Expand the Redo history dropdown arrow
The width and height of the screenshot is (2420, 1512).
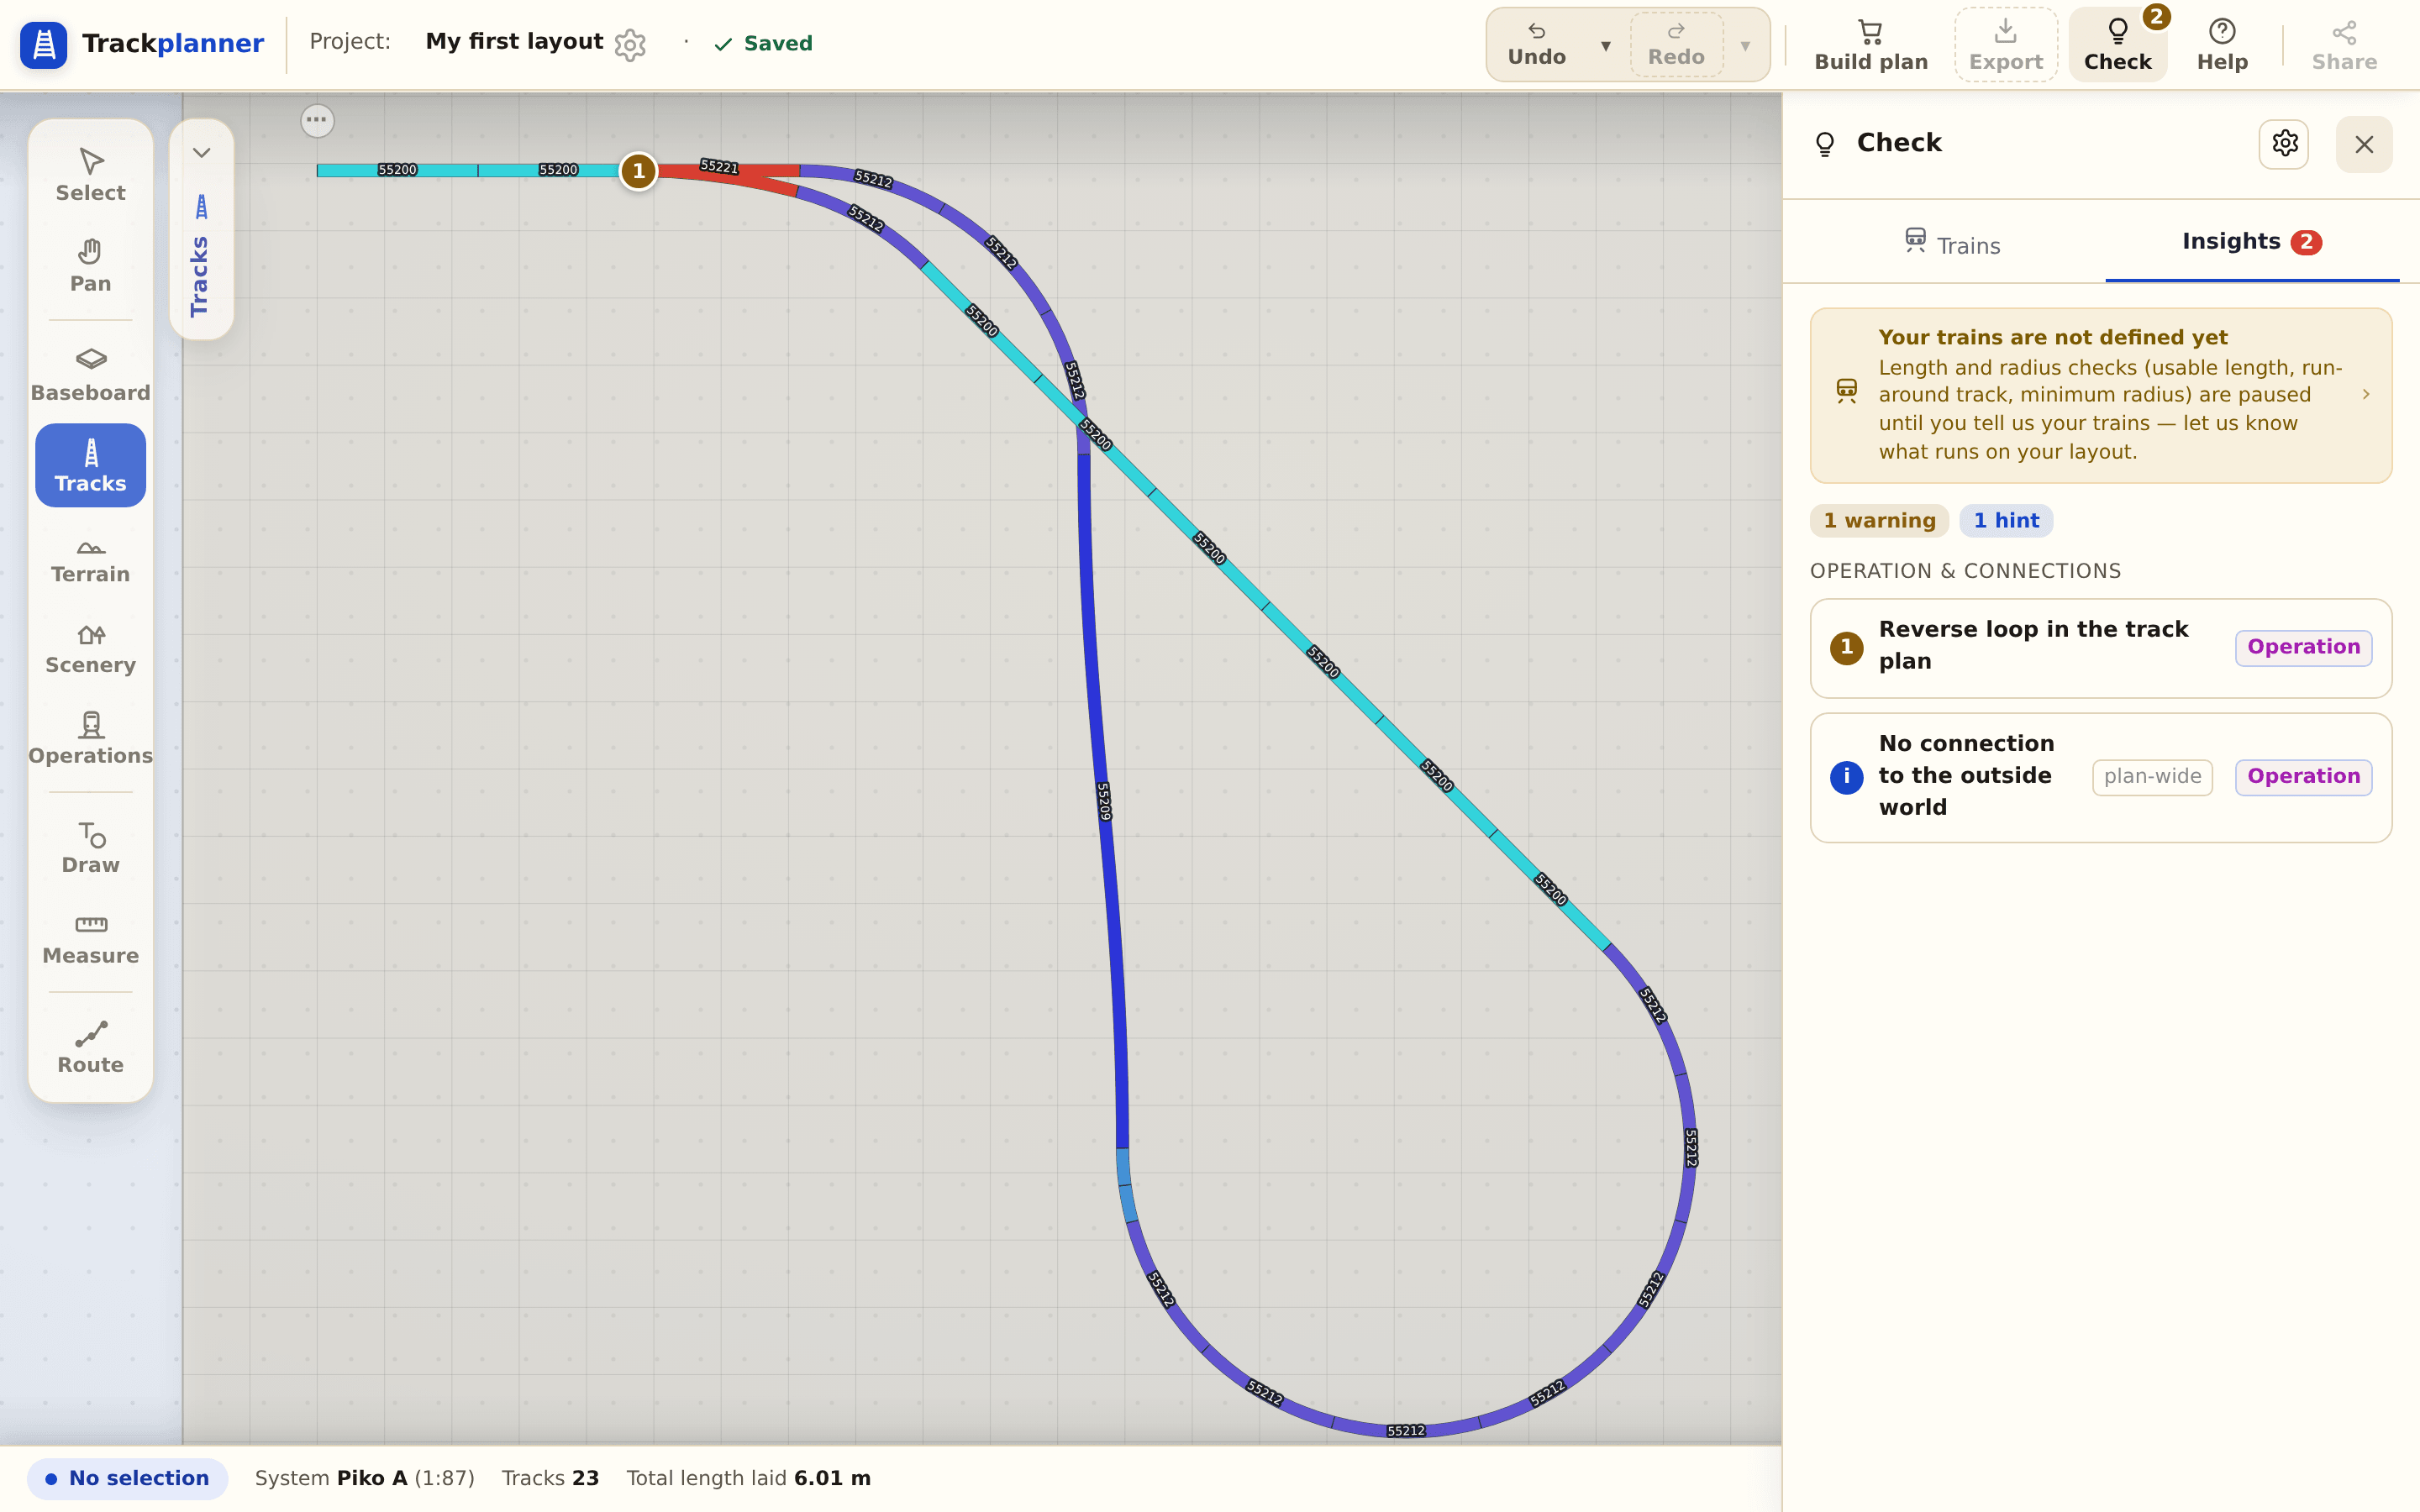pos(1745,45)
